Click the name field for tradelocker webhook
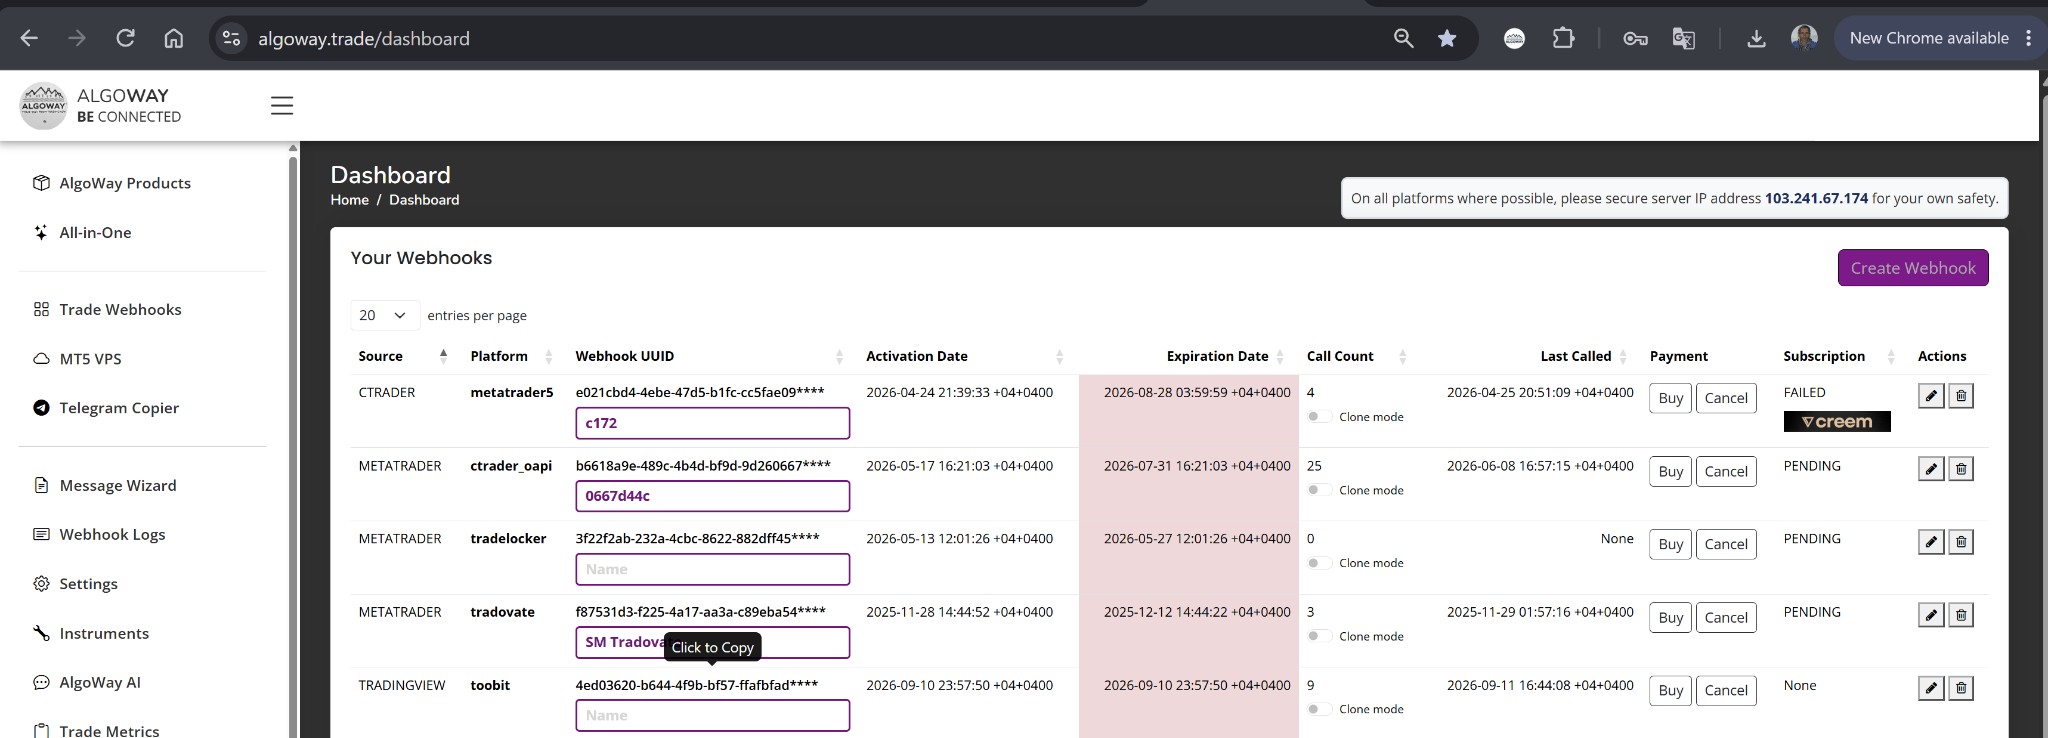This screenshot has width=2048, height=738. (712, 569)
